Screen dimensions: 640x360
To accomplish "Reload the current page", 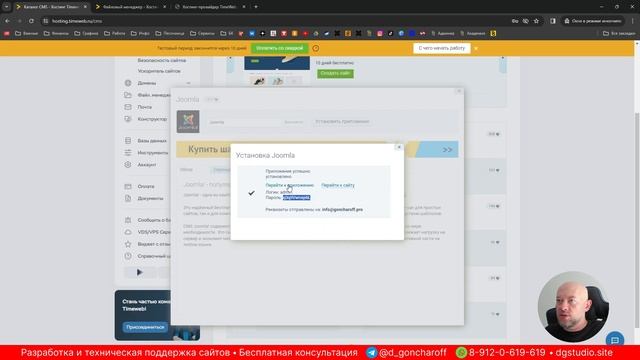I will pyautogui.click(x=31, y=21).
